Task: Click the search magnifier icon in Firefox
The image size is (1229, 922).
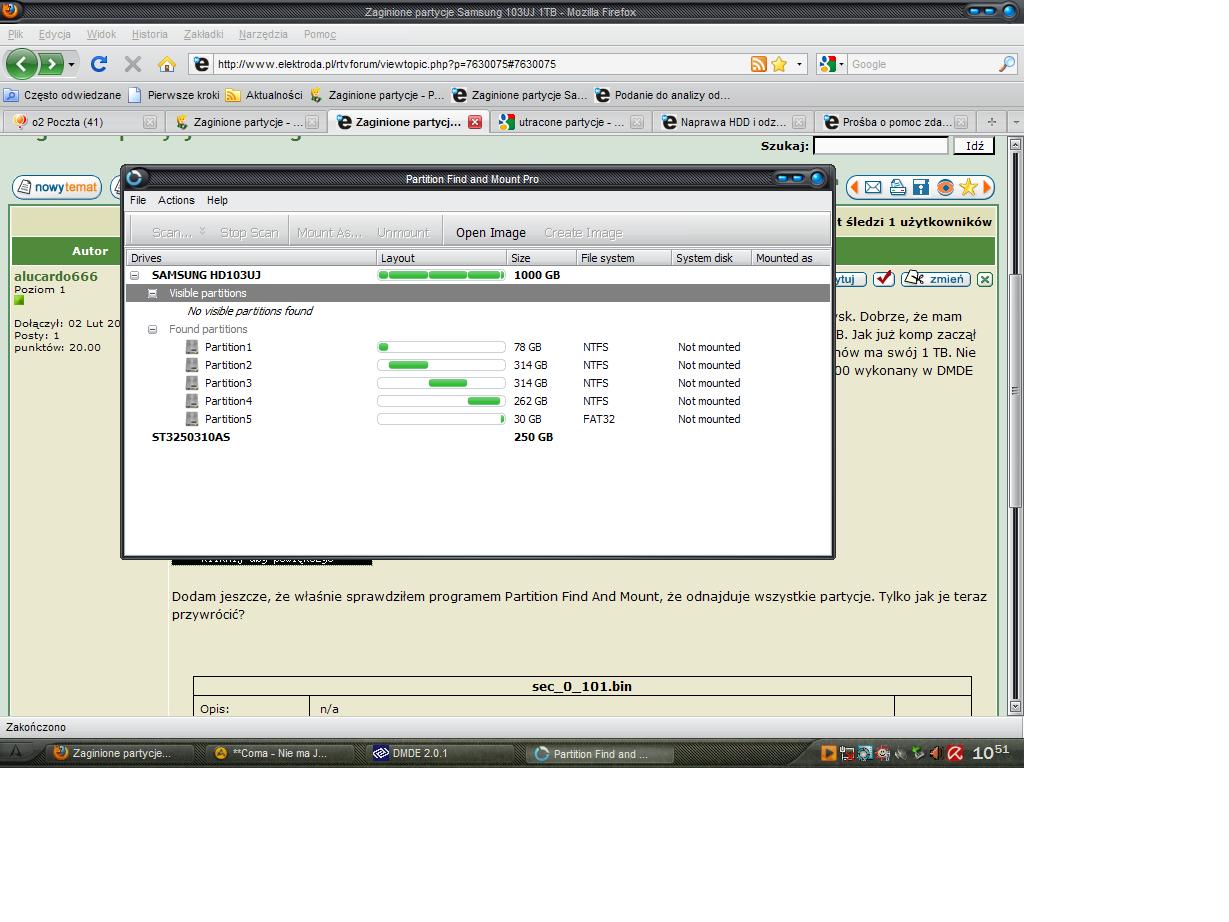Action: (1007, 64)
